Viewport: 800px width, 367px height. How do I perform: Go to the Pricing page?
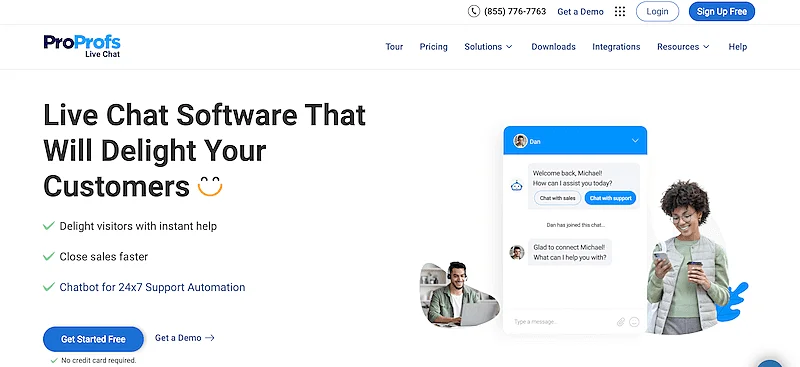[x=434, y=46]
